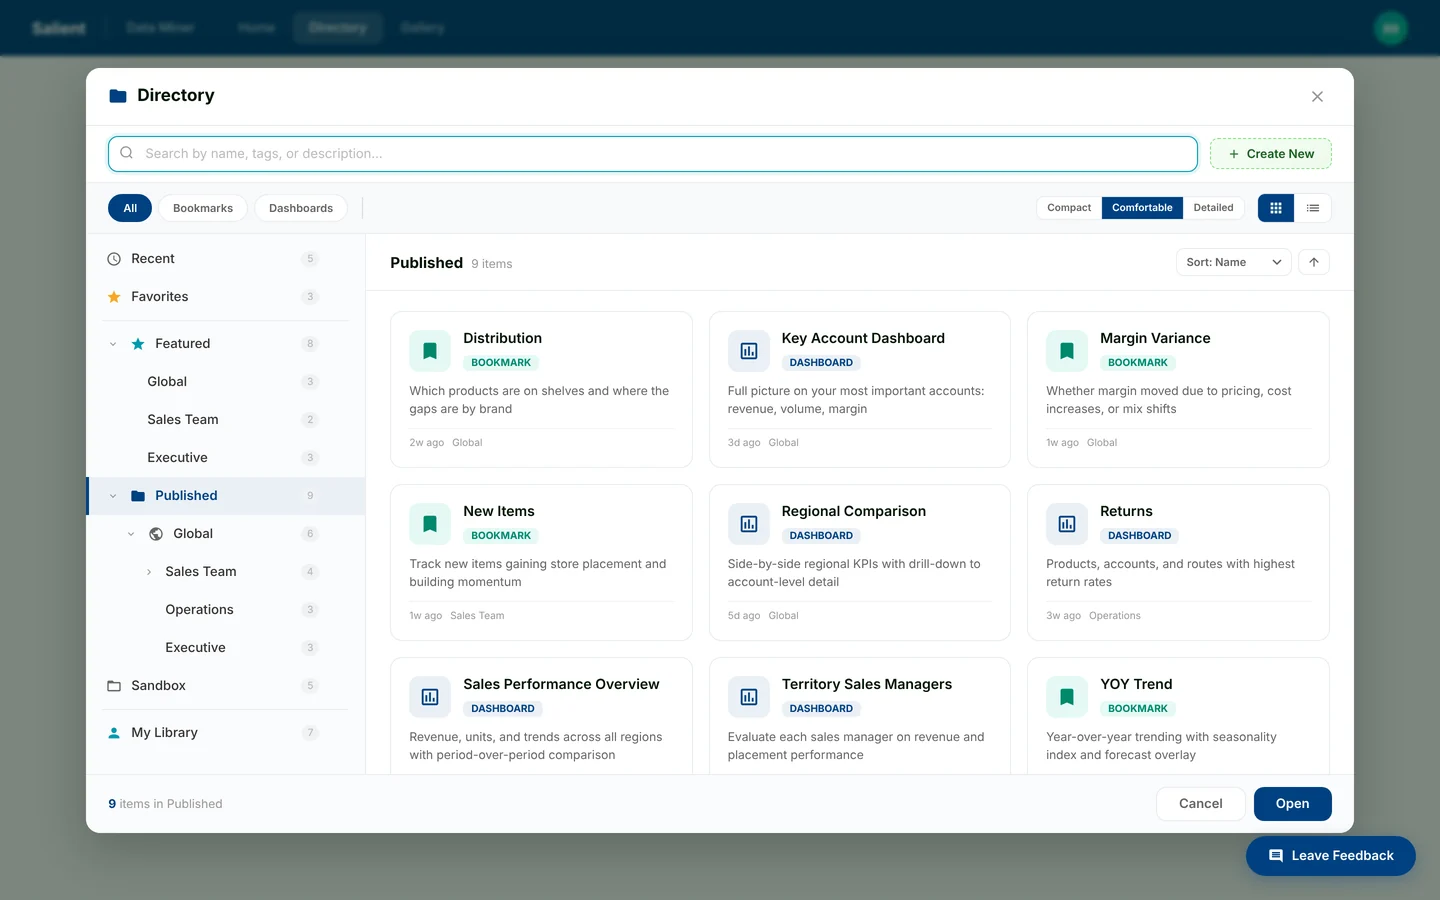Click the Key Account Dashboard chart icon
Viewport: 1440px width, 900px height.
[x=748, y=351]
